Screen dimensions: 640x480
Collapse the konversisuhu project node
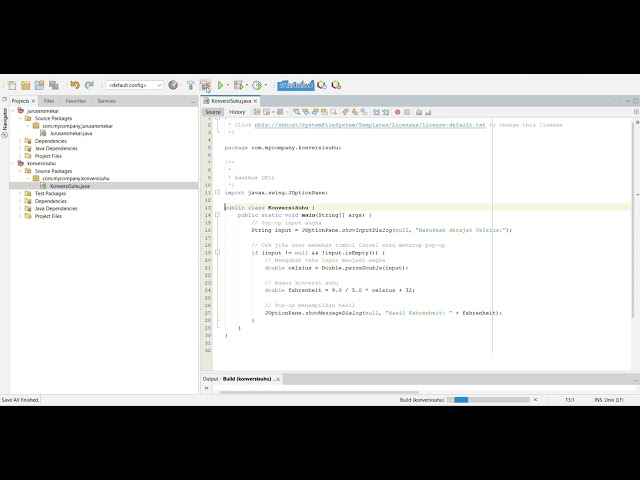tap(13, 163)
